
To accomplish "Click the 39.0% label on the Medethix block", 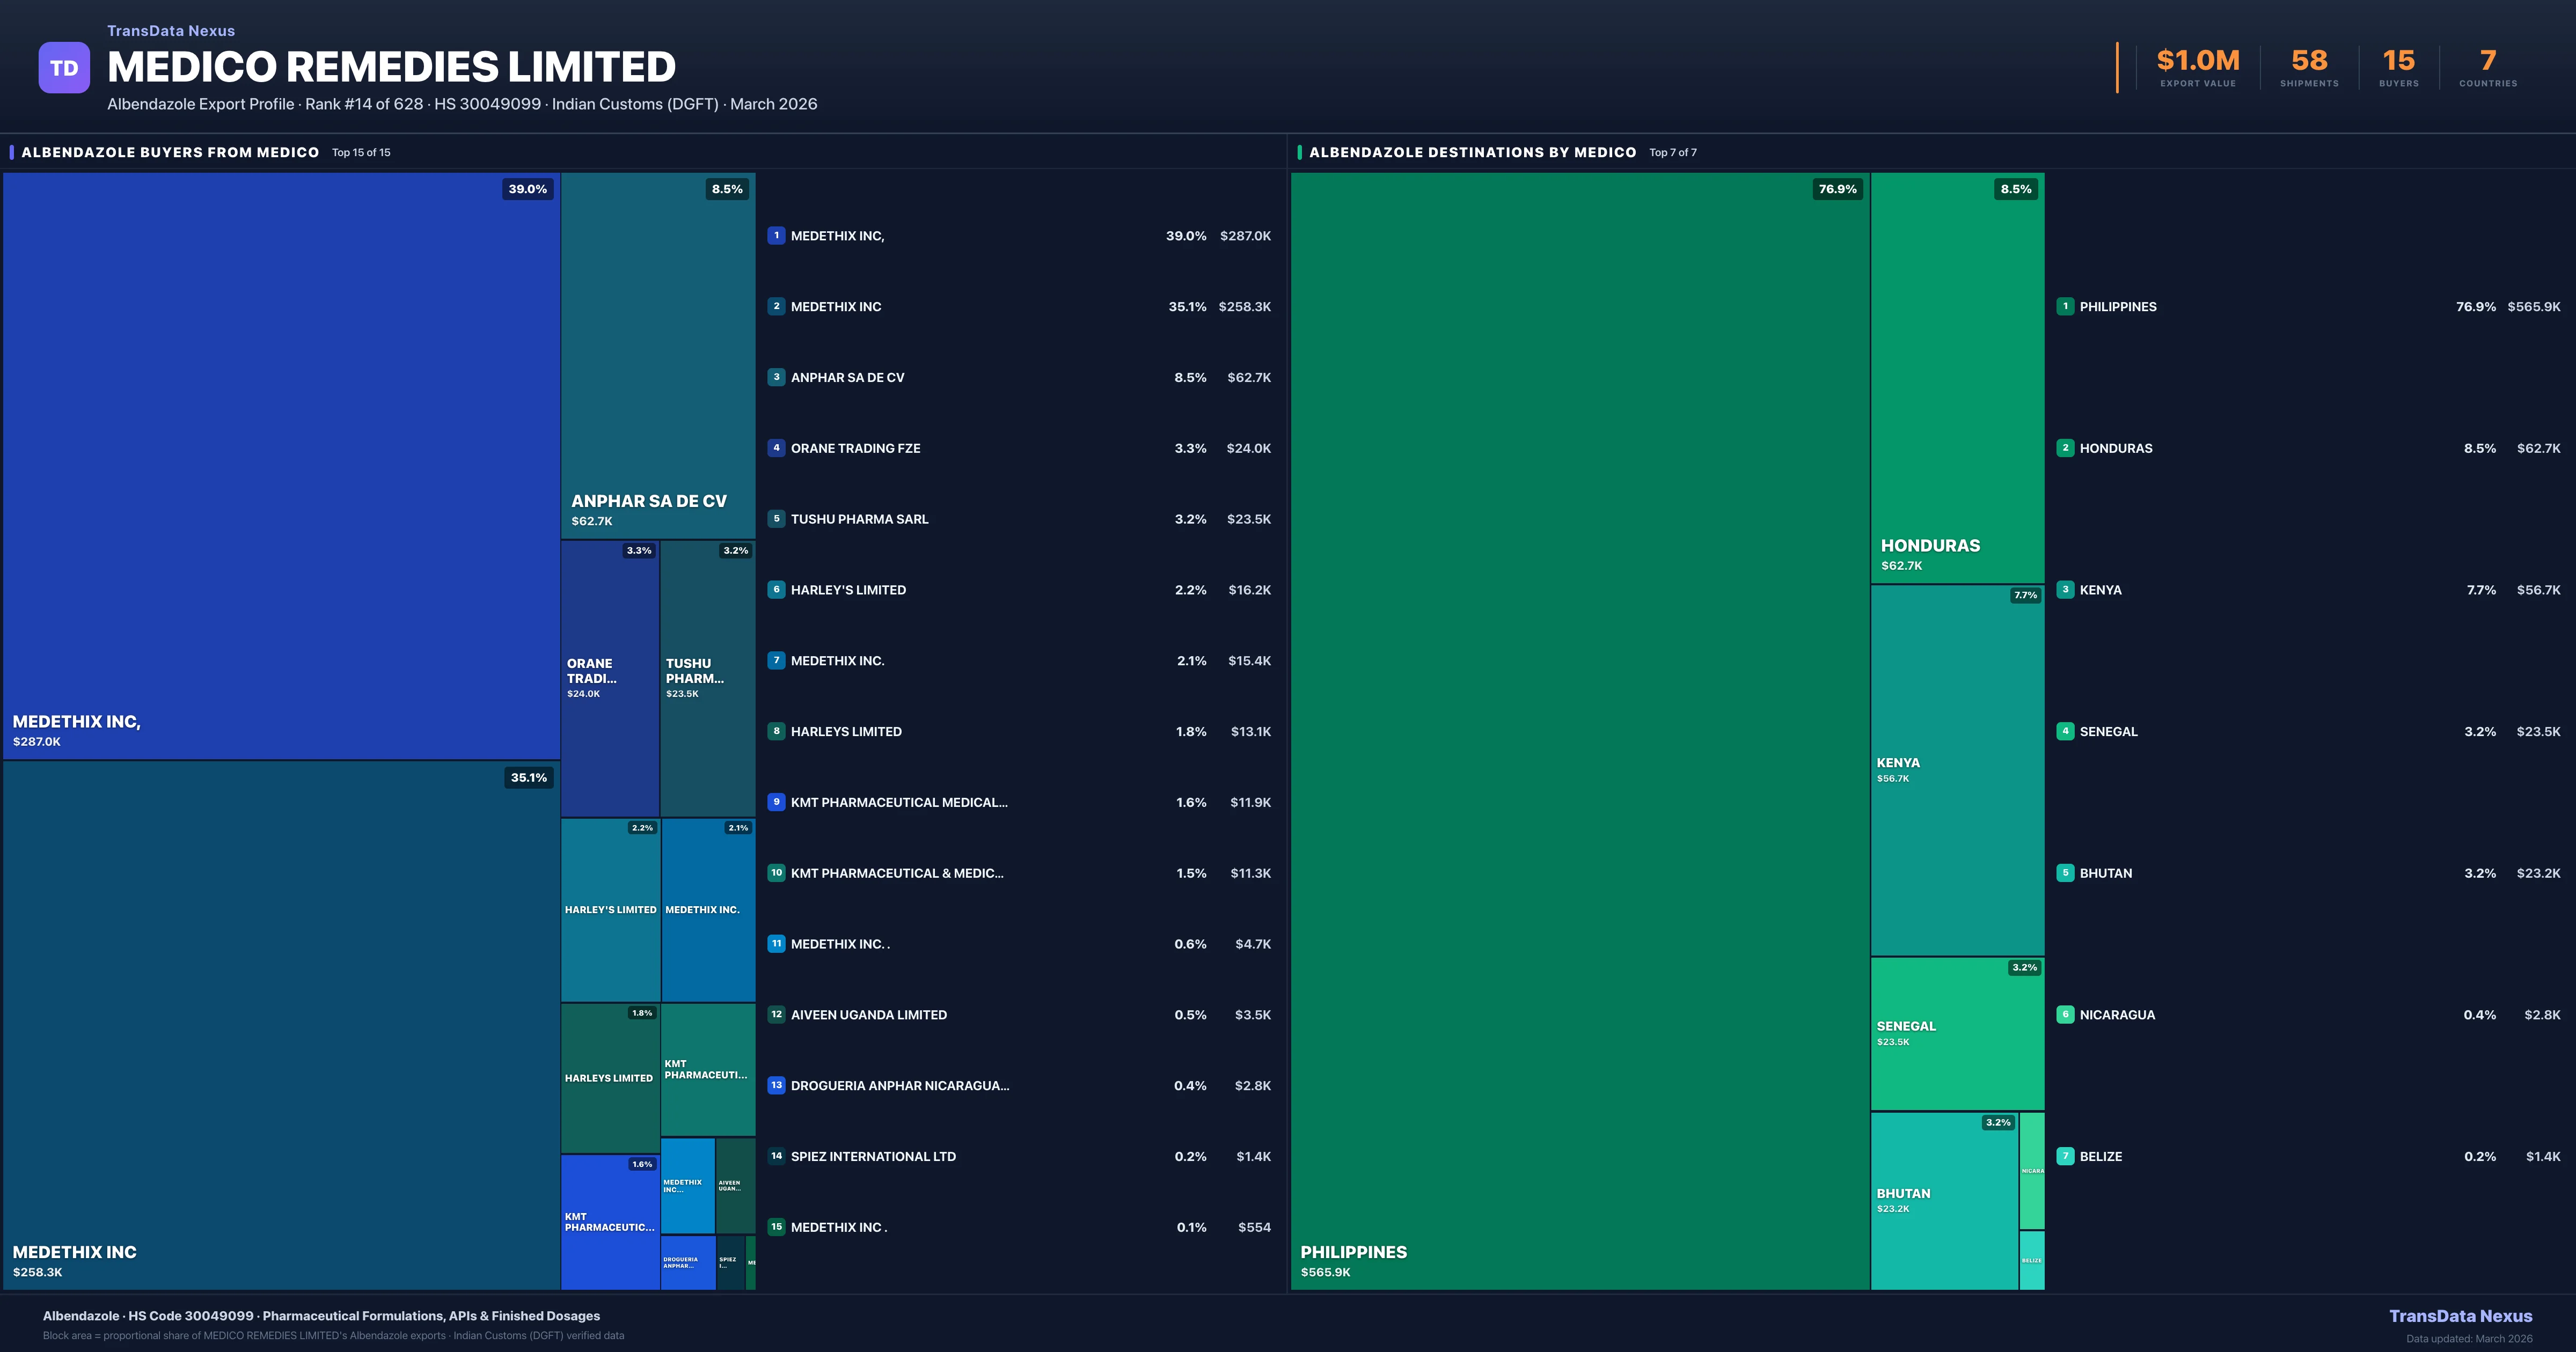I will tap(527, 189).
